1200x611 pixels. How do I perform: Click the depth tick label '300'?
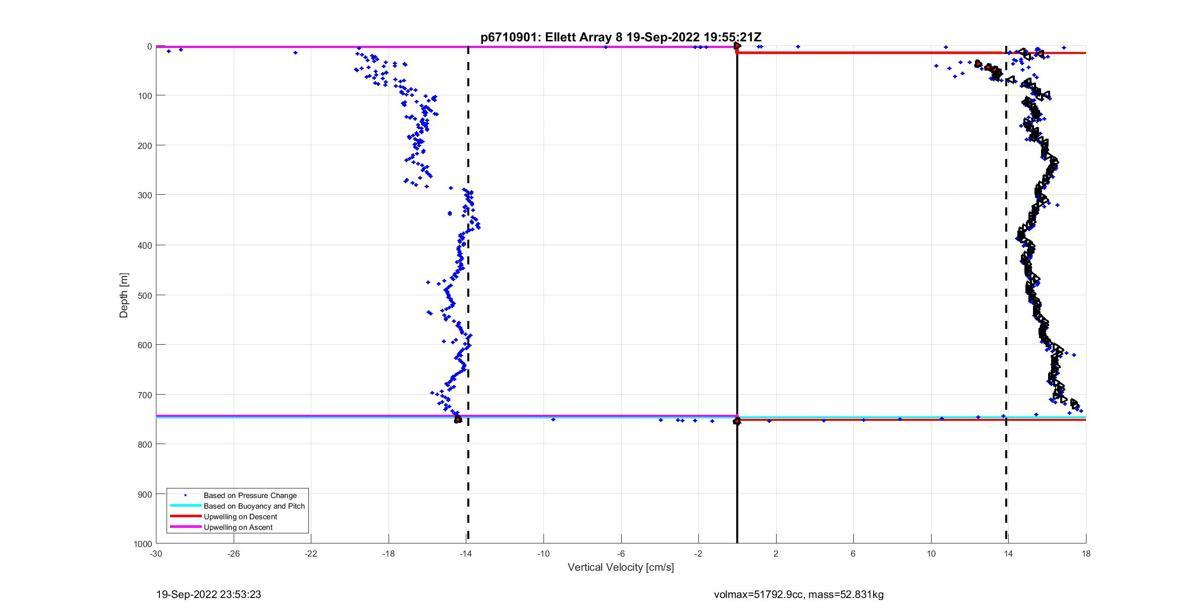[144, 195]
